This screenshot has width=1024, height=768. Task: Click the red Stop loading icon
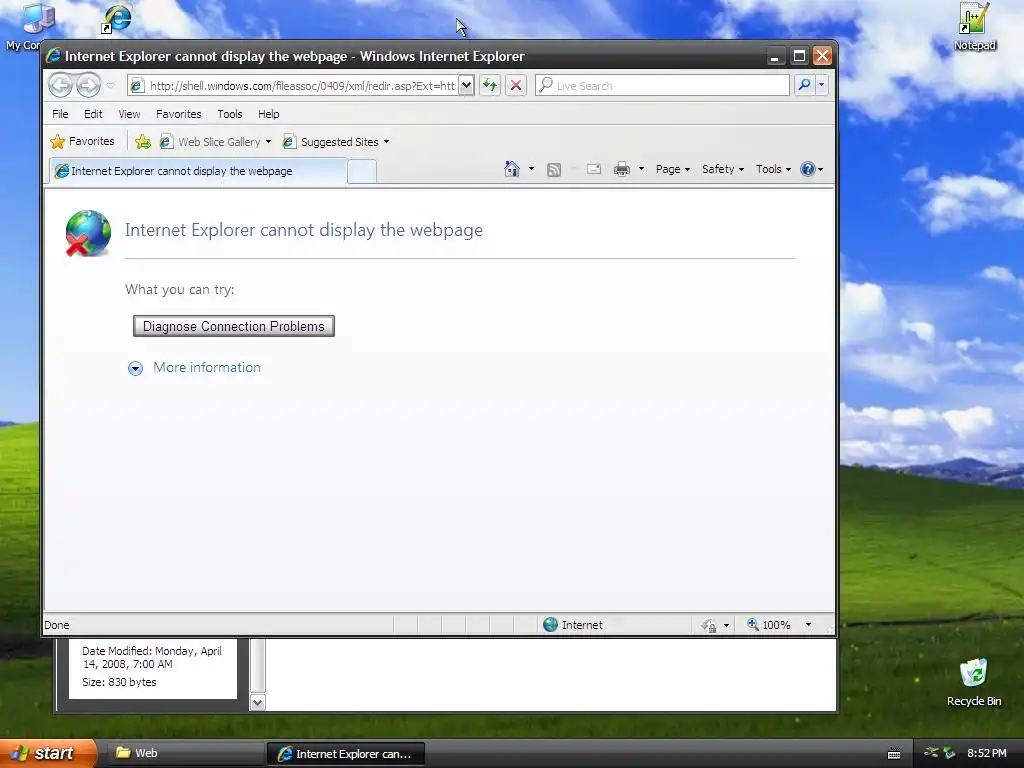coord(516,86)
